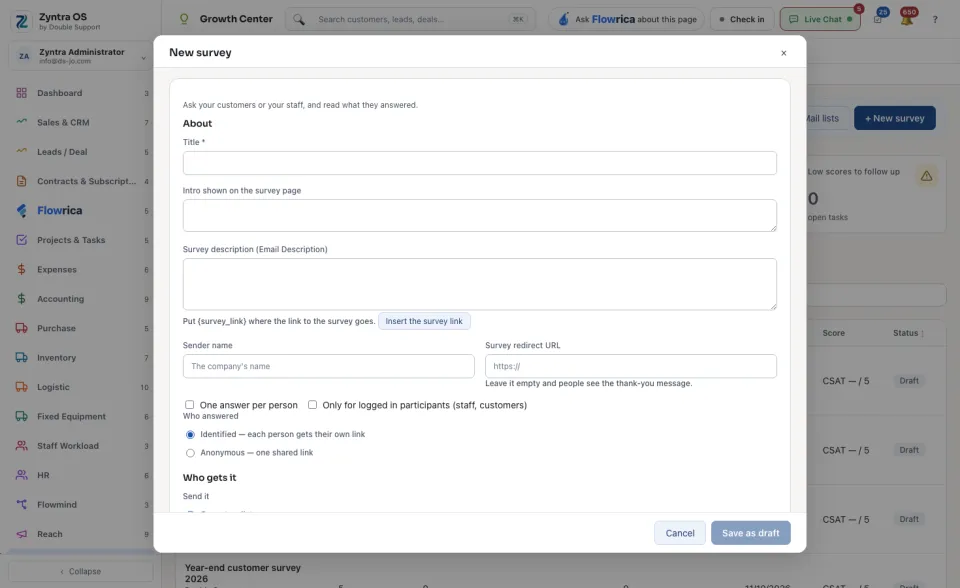Select Anonymous — one shared link
Image resolution: width=960 pixels, height=588 pixels.
pyautogui.click(x=190, y=453)
